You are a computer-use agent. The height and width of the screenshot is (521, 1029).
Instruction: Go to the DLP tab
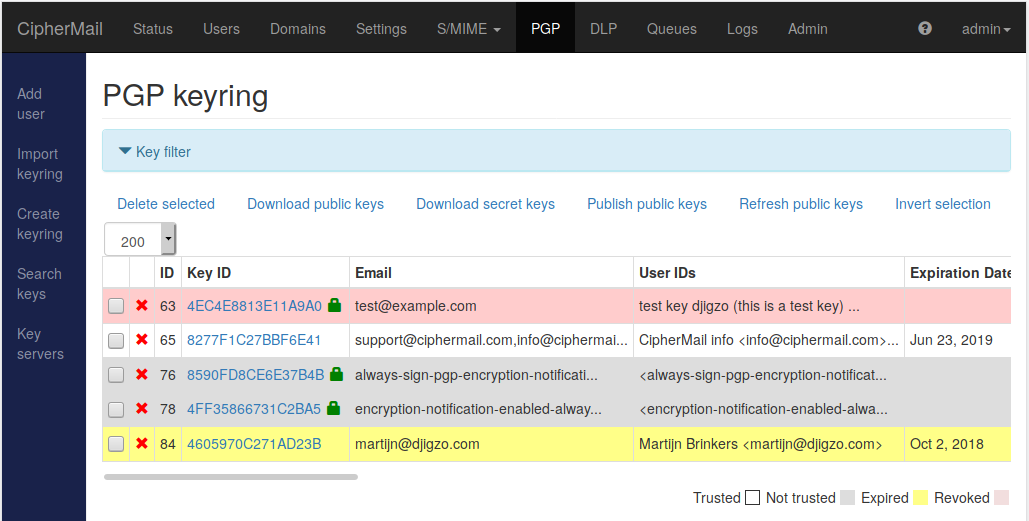[x=603, y=29]
